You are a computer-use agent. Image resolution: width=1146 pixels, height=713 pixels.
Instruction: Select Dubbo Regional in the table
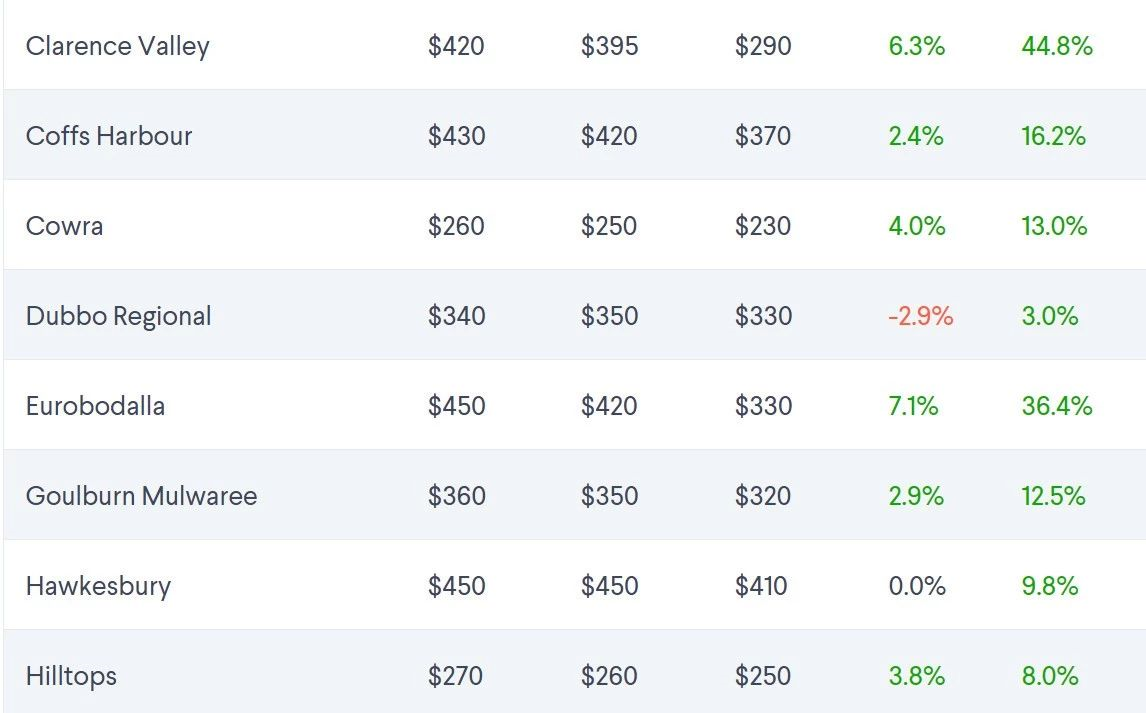[118, 316]
